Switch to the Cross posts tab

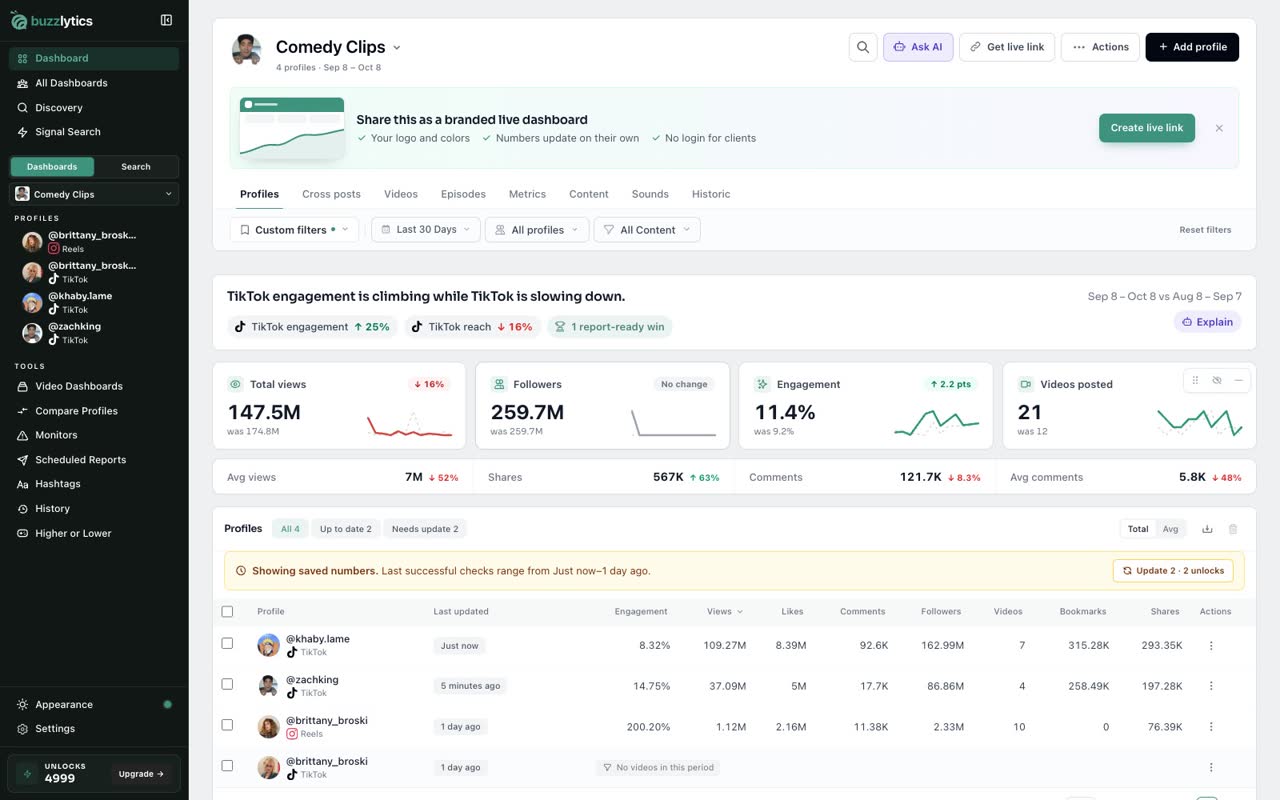[x=331, y=194]
